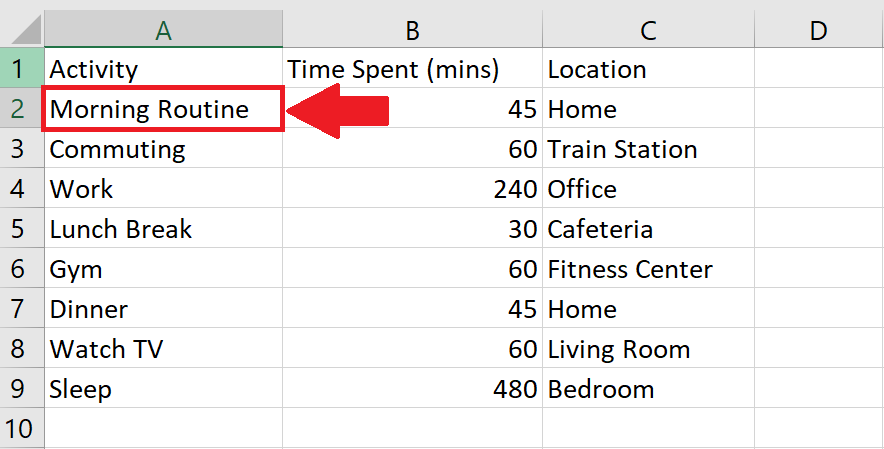
Task: Select column A header
Action: tap(163, 30)
